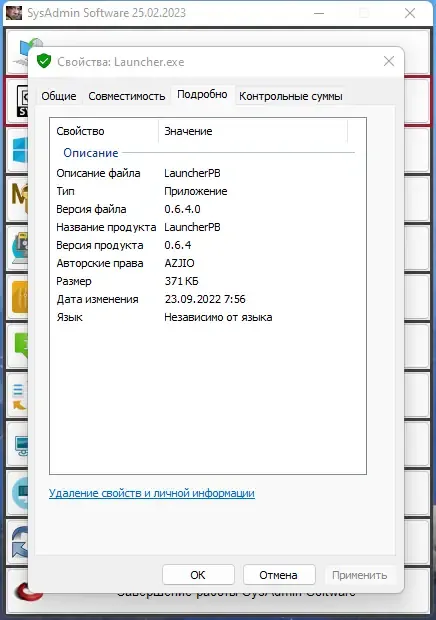Open Удаление свойств и личной информации link
The image size is (436, 620).
(x=152, y=493)
